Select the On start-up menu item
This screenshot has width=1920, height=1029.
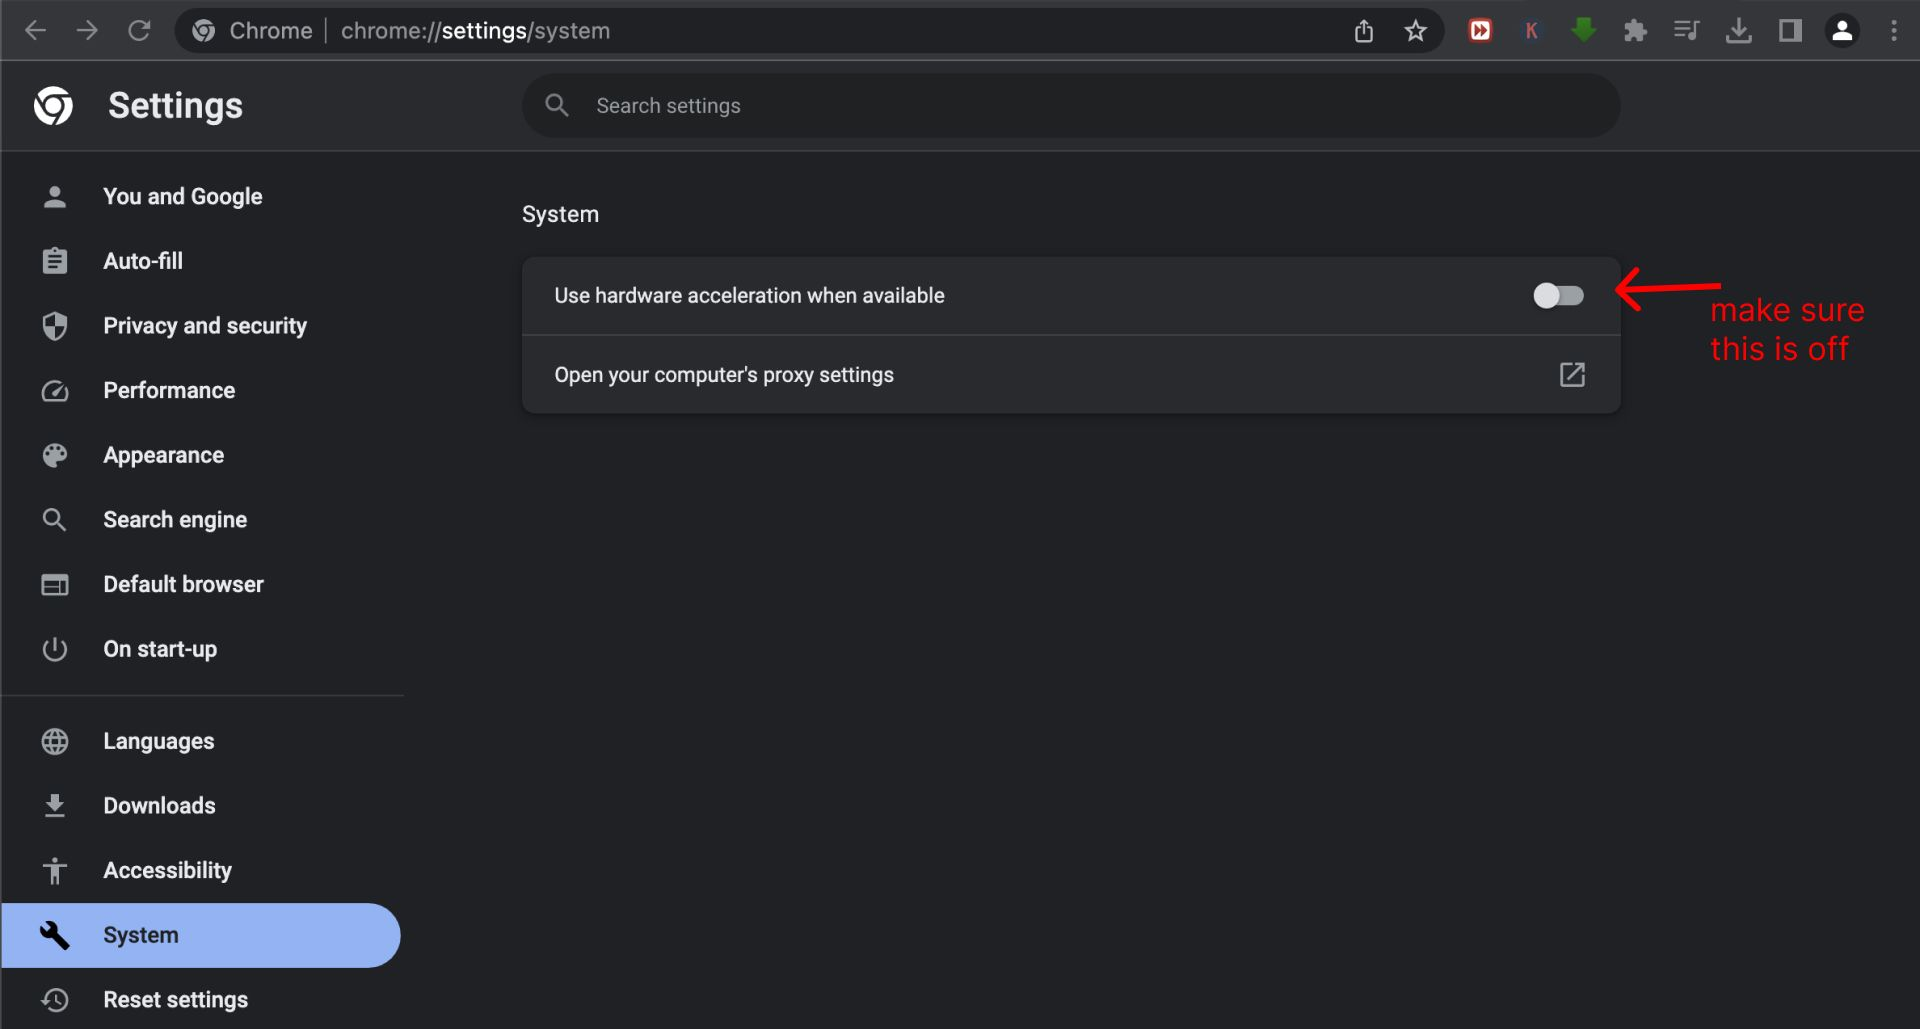click(160, 648)
